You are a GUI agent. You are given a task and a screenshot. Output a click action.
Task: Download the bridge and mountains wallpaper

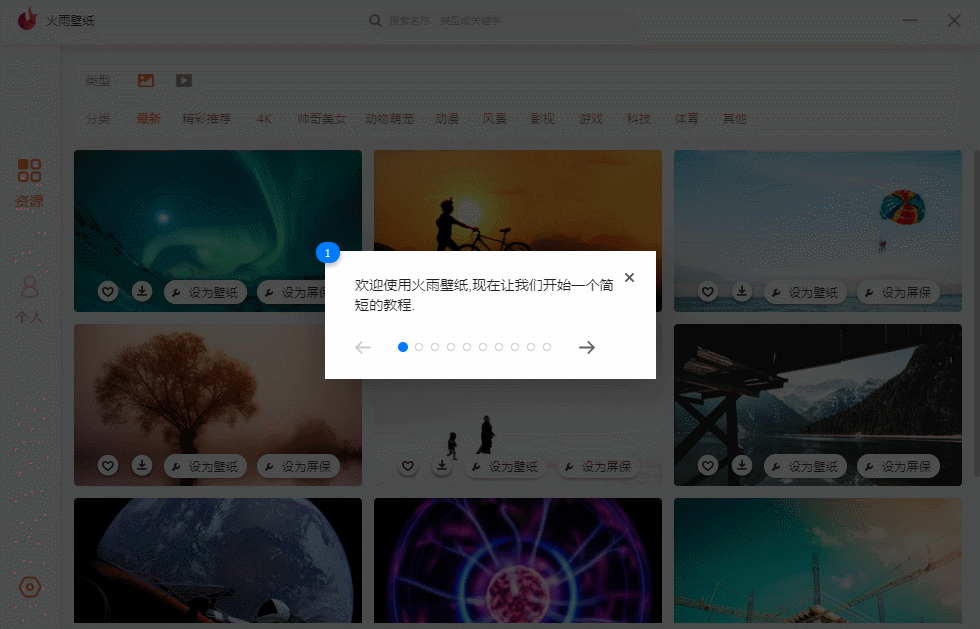(742, 466)
